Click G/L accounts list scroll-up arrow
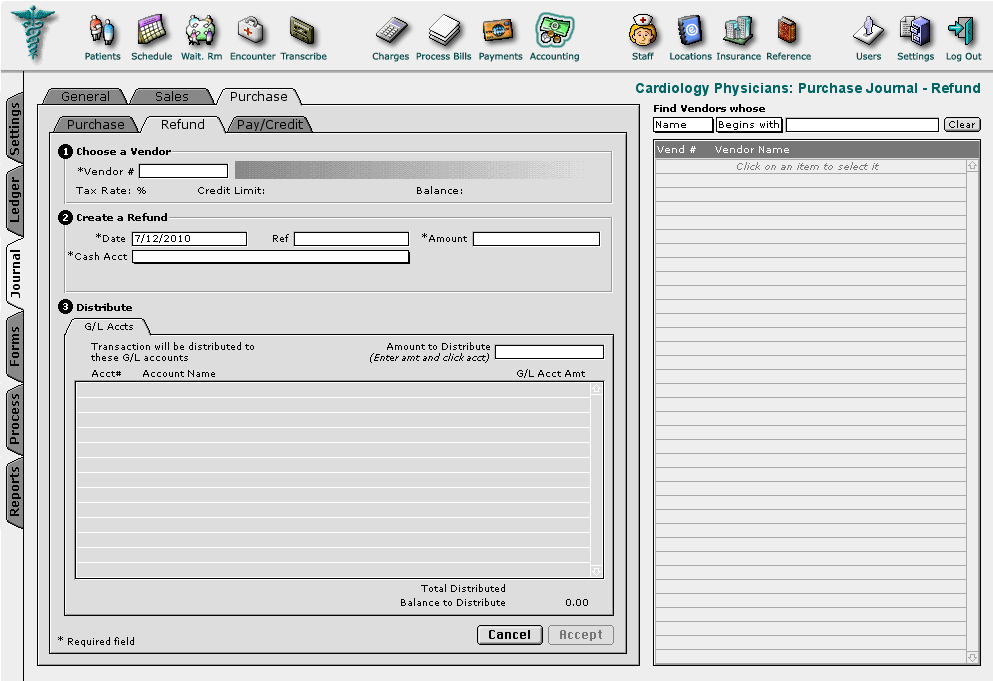Viewport: 993px width, 681px height. tap(596, 389)
